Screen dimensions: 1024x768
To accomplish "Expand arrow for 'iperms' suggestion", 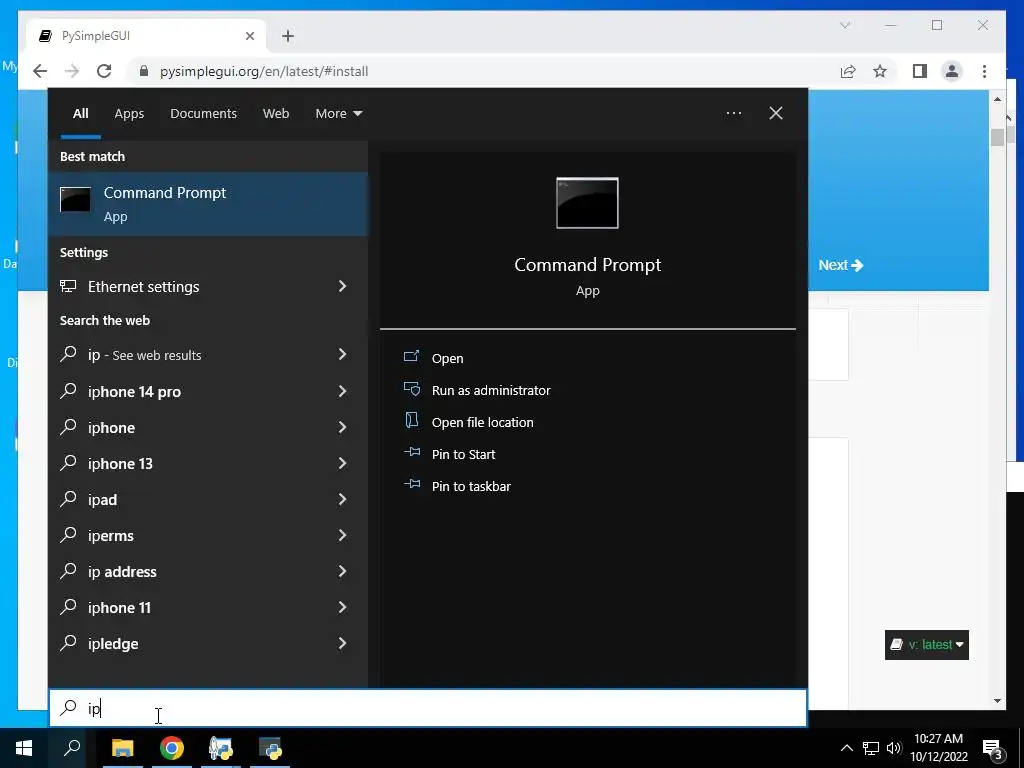I will click(342, 535).
